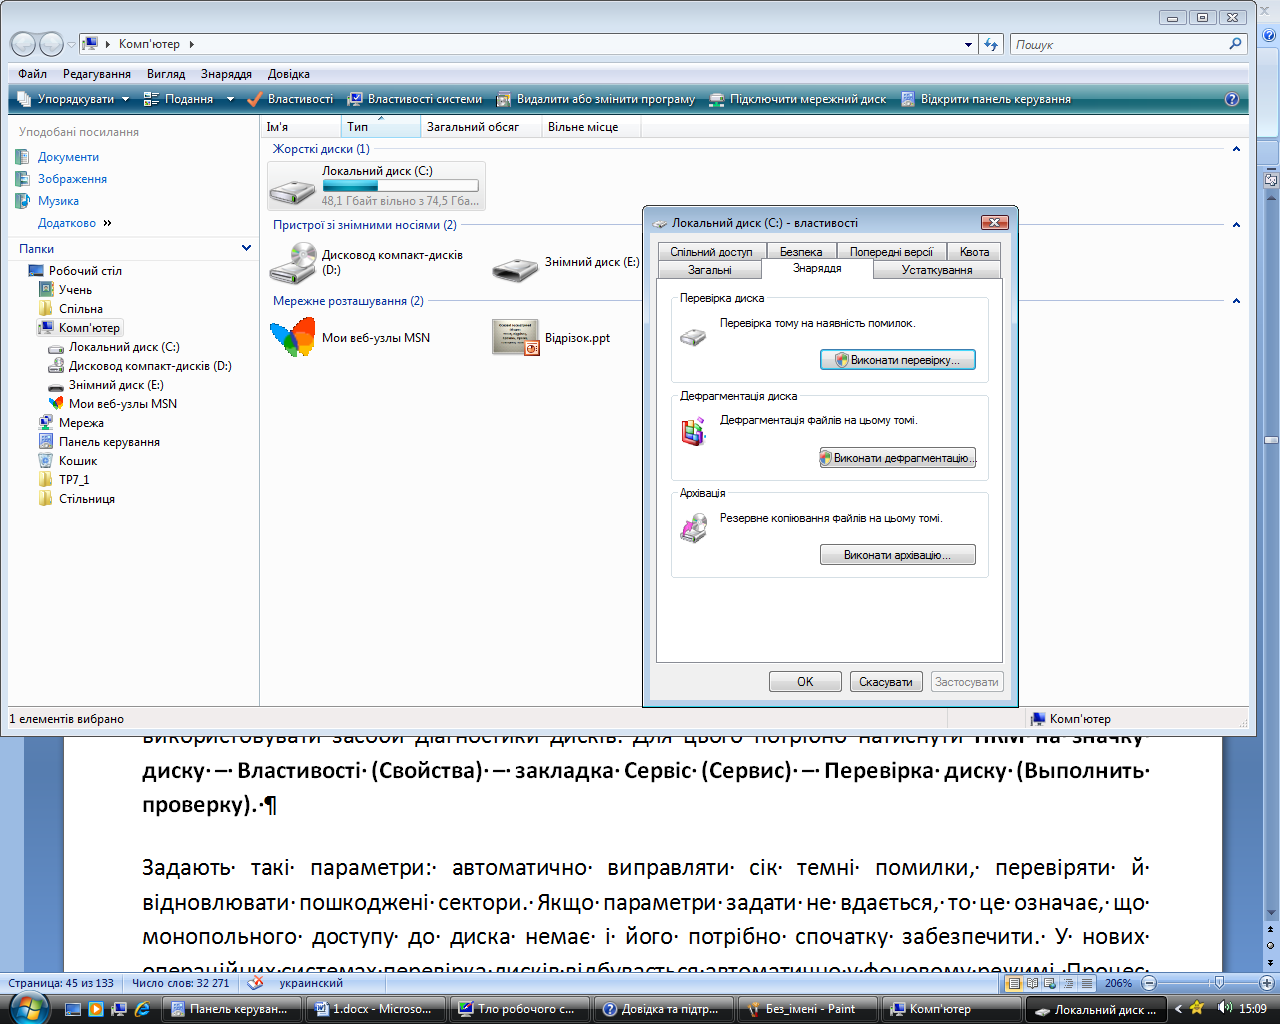Open Упорядкувати dropdown in toolbar
This screenshot has width=1280, height=1024.
coord(74,99)
